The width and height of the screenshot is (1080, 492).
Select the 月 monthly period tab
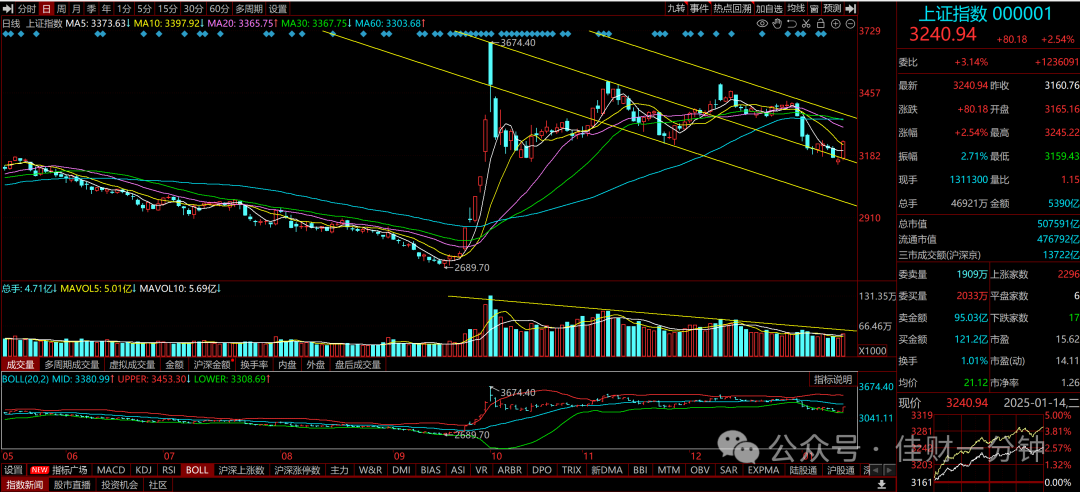pos(76,9)
